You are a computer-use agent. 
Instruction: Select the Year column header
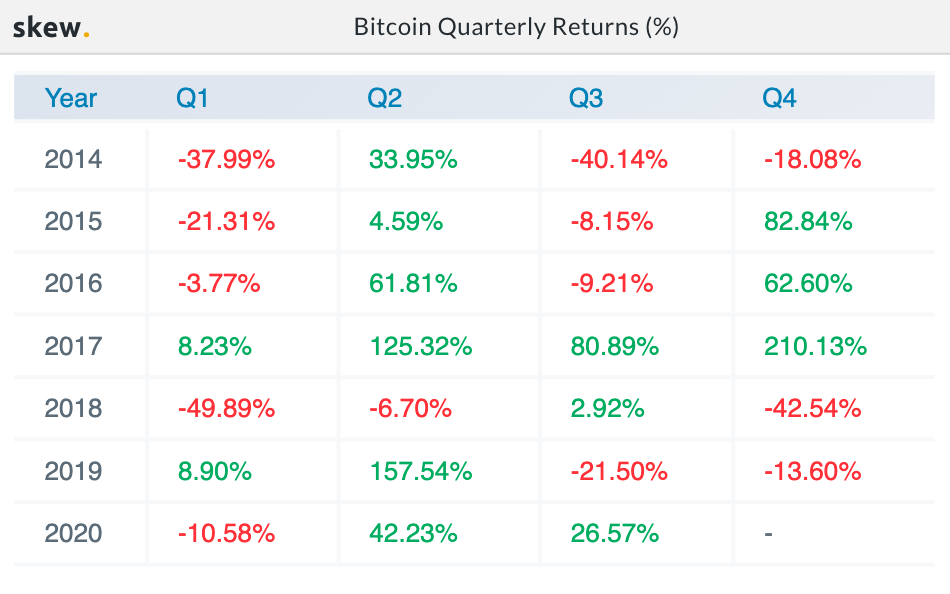coord(71,98)
